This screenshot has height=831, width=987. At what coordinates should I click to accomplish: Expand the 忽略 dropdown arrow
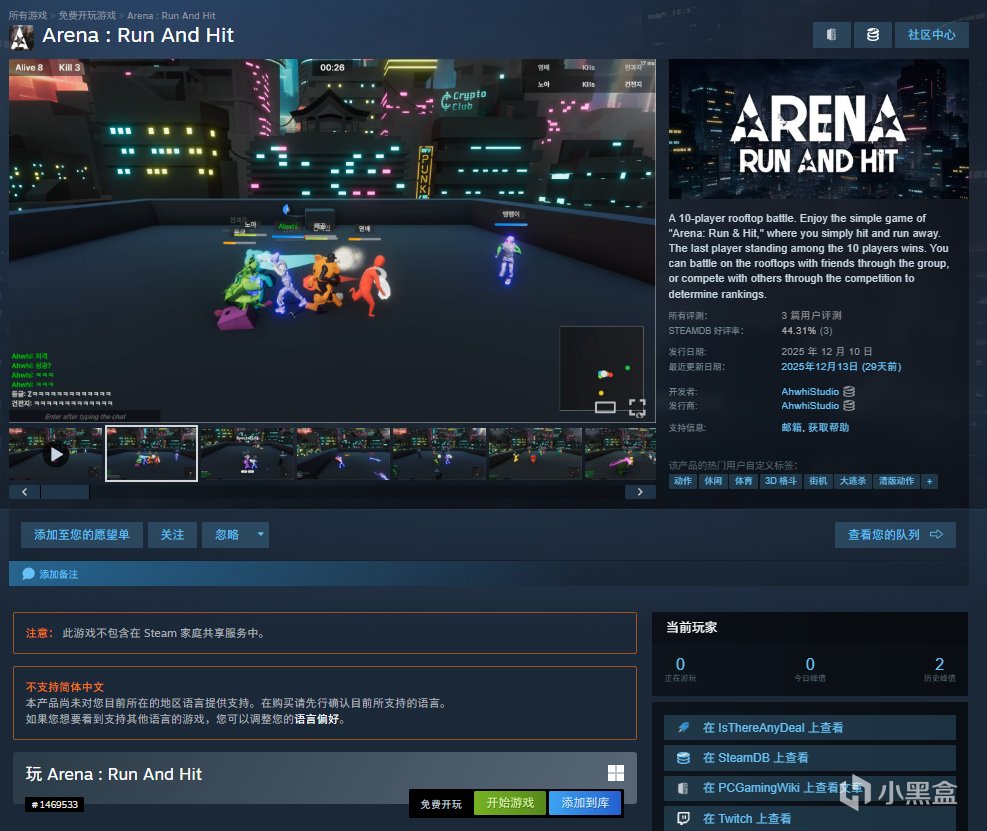click(261, 534)
